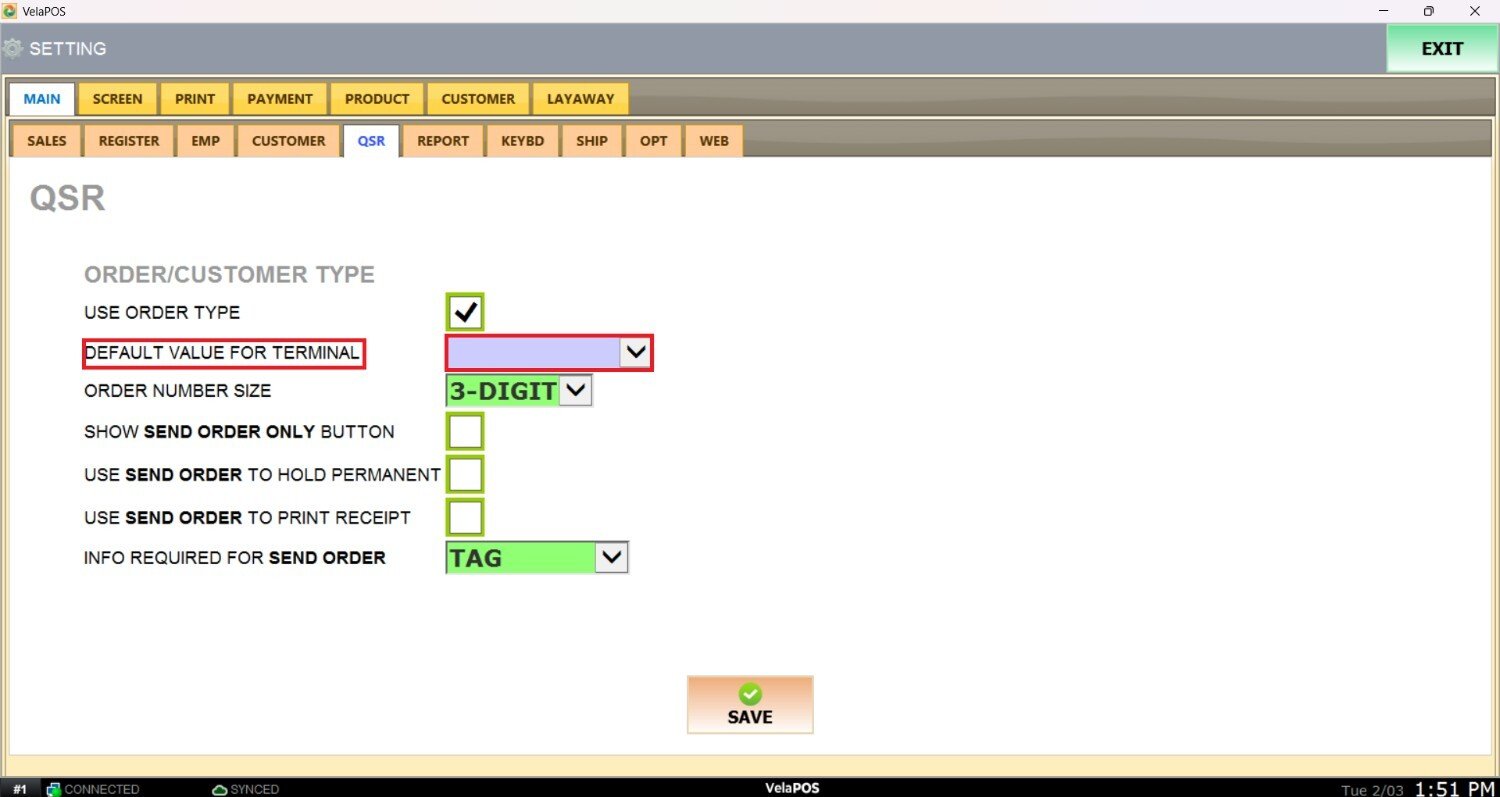Go to the KEYBD sub-tab
Screen dimensions: 1500x797
522,141
